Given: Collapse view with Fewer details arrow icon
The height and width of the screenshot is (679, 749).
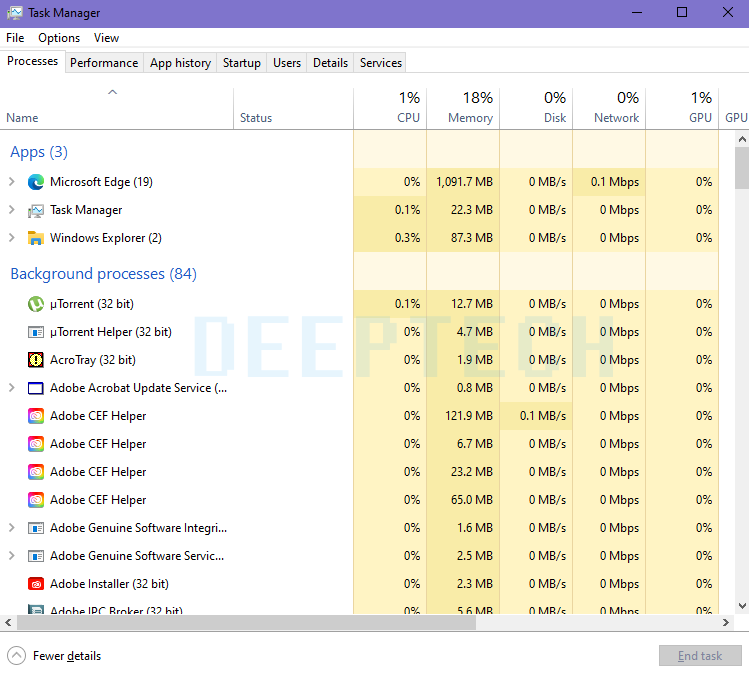Looking at the screenshot, I should point(16,656).
